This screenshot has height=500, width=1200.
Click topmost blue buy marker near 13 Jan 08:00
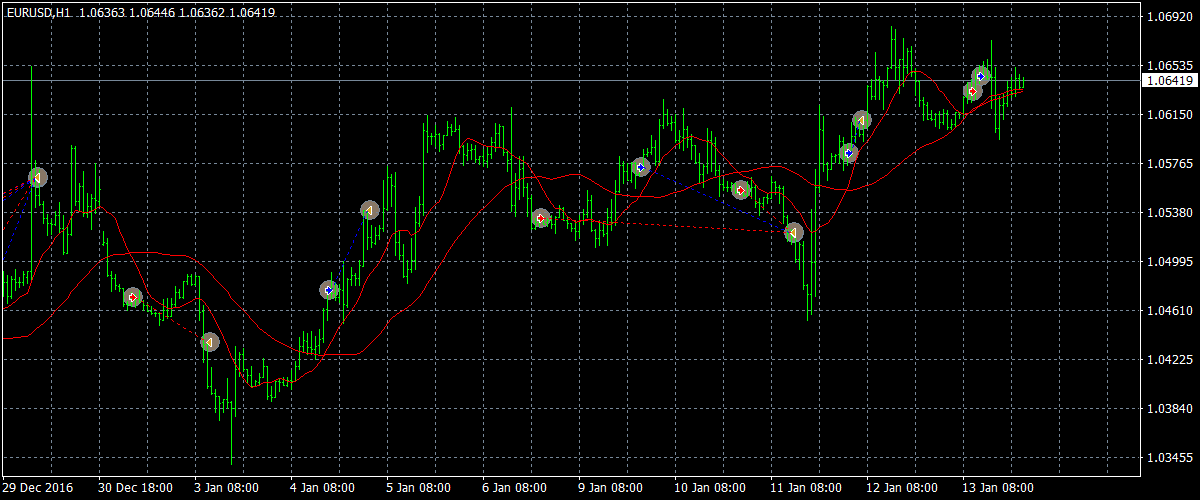tap(981, 76)
